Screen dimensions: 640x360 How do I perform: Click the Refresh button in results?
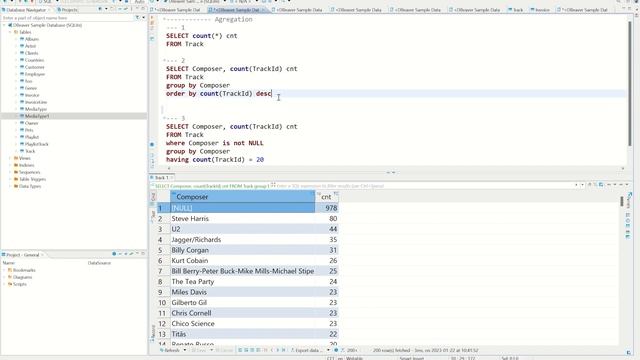[170, 350]
